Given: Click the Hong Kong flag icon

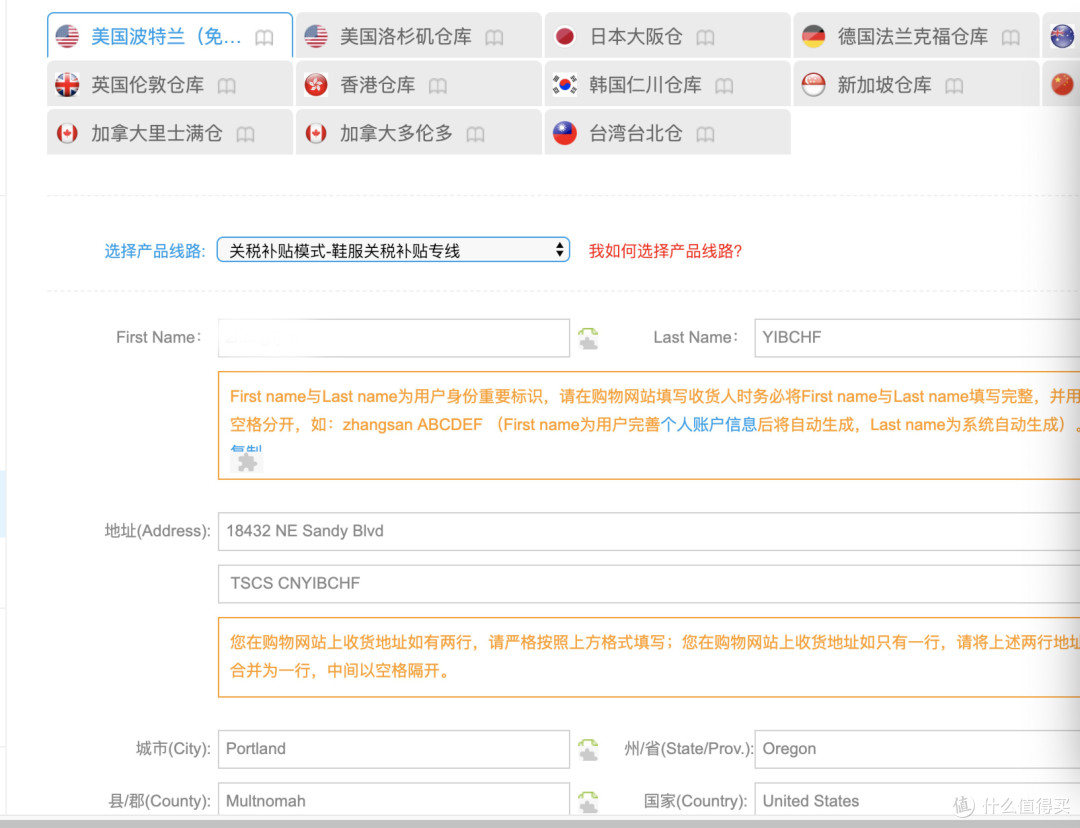Looking at the screenshot, I should 316,85.
